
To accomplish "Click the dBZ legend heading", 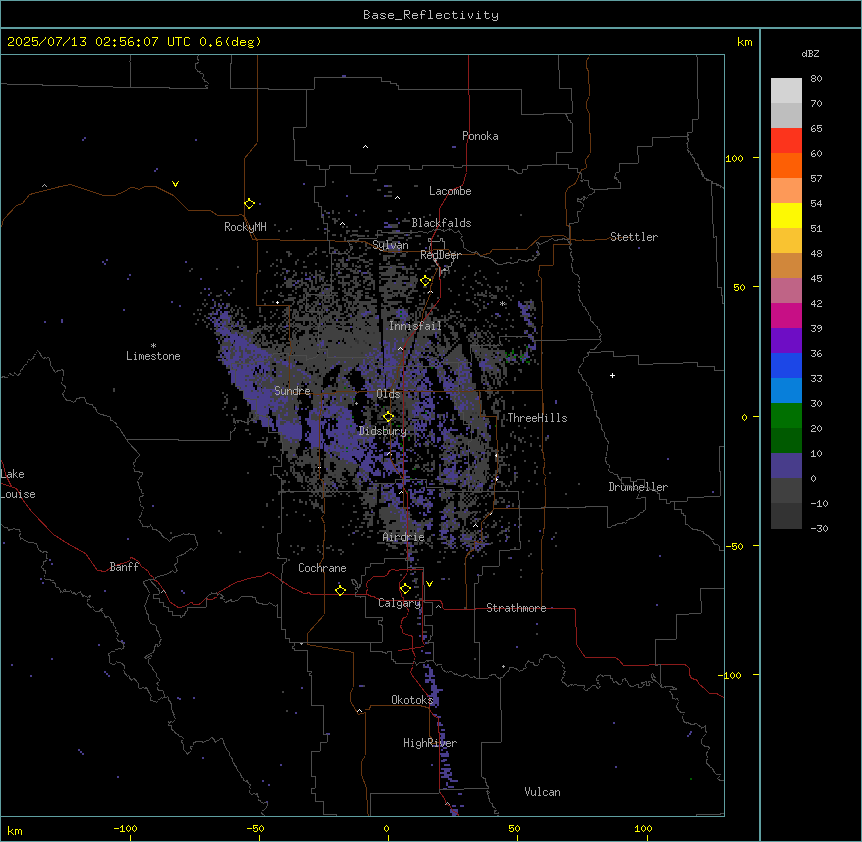I will (x=810, y=54).
